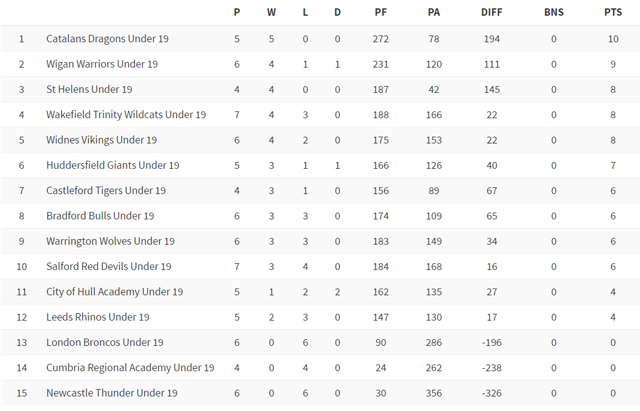Open Warrington Wolves Under 19 entry
This screenshot has width=640, height=411.
(110, 241)
